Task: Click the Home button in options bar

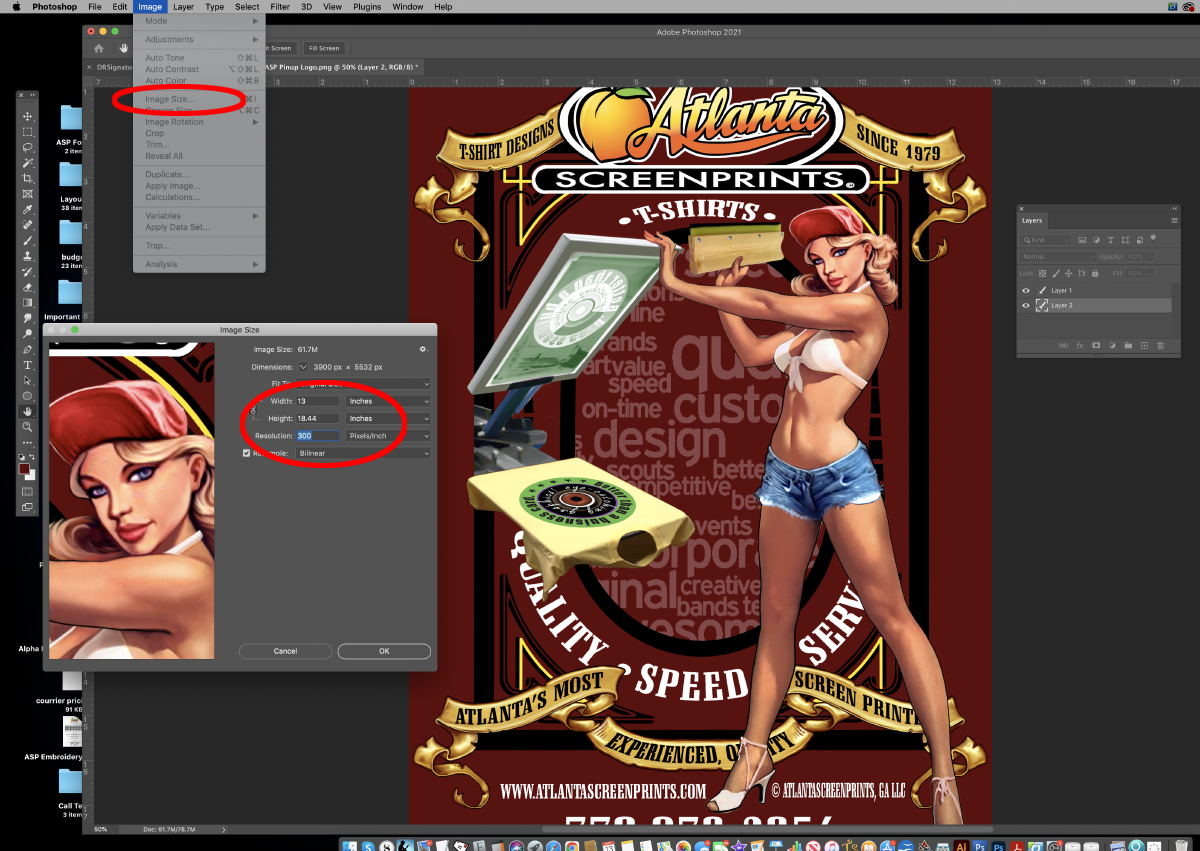Action: point(99,48)
